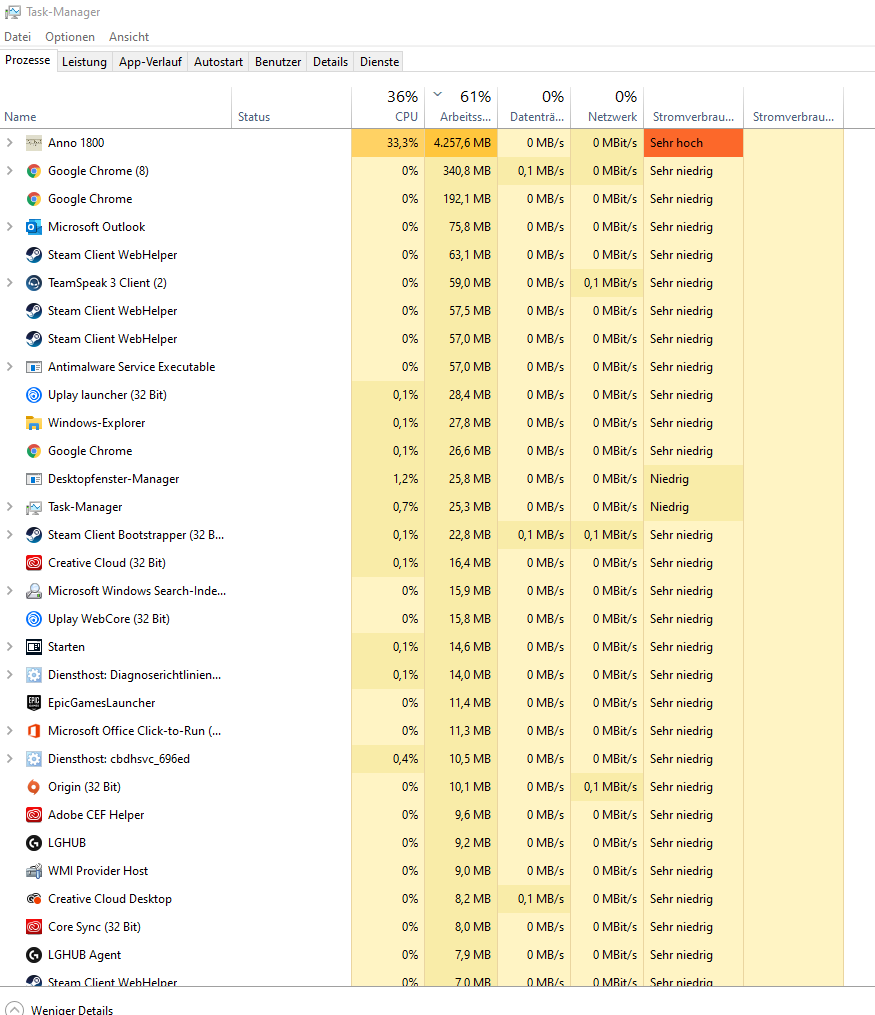Expand the Task-Manager process row

(9, 507)
